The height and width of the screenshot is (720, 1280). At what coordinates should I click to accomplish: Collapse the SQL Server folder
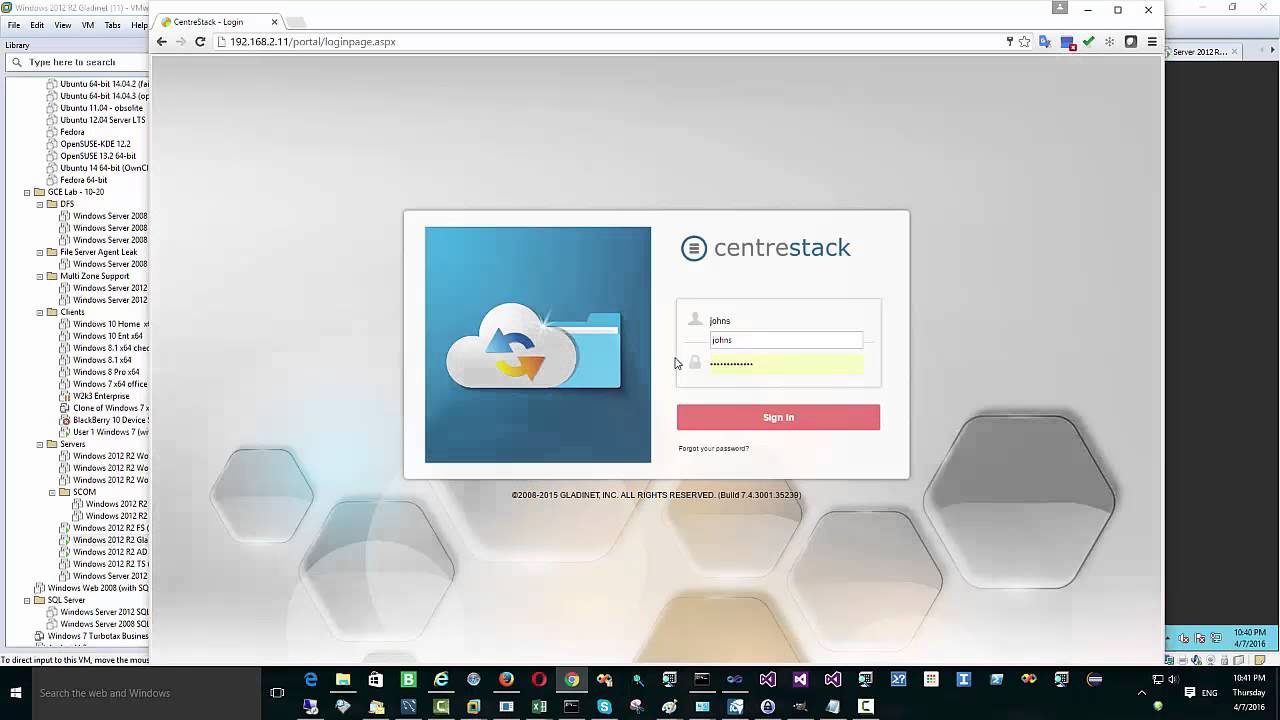(27, 600)
